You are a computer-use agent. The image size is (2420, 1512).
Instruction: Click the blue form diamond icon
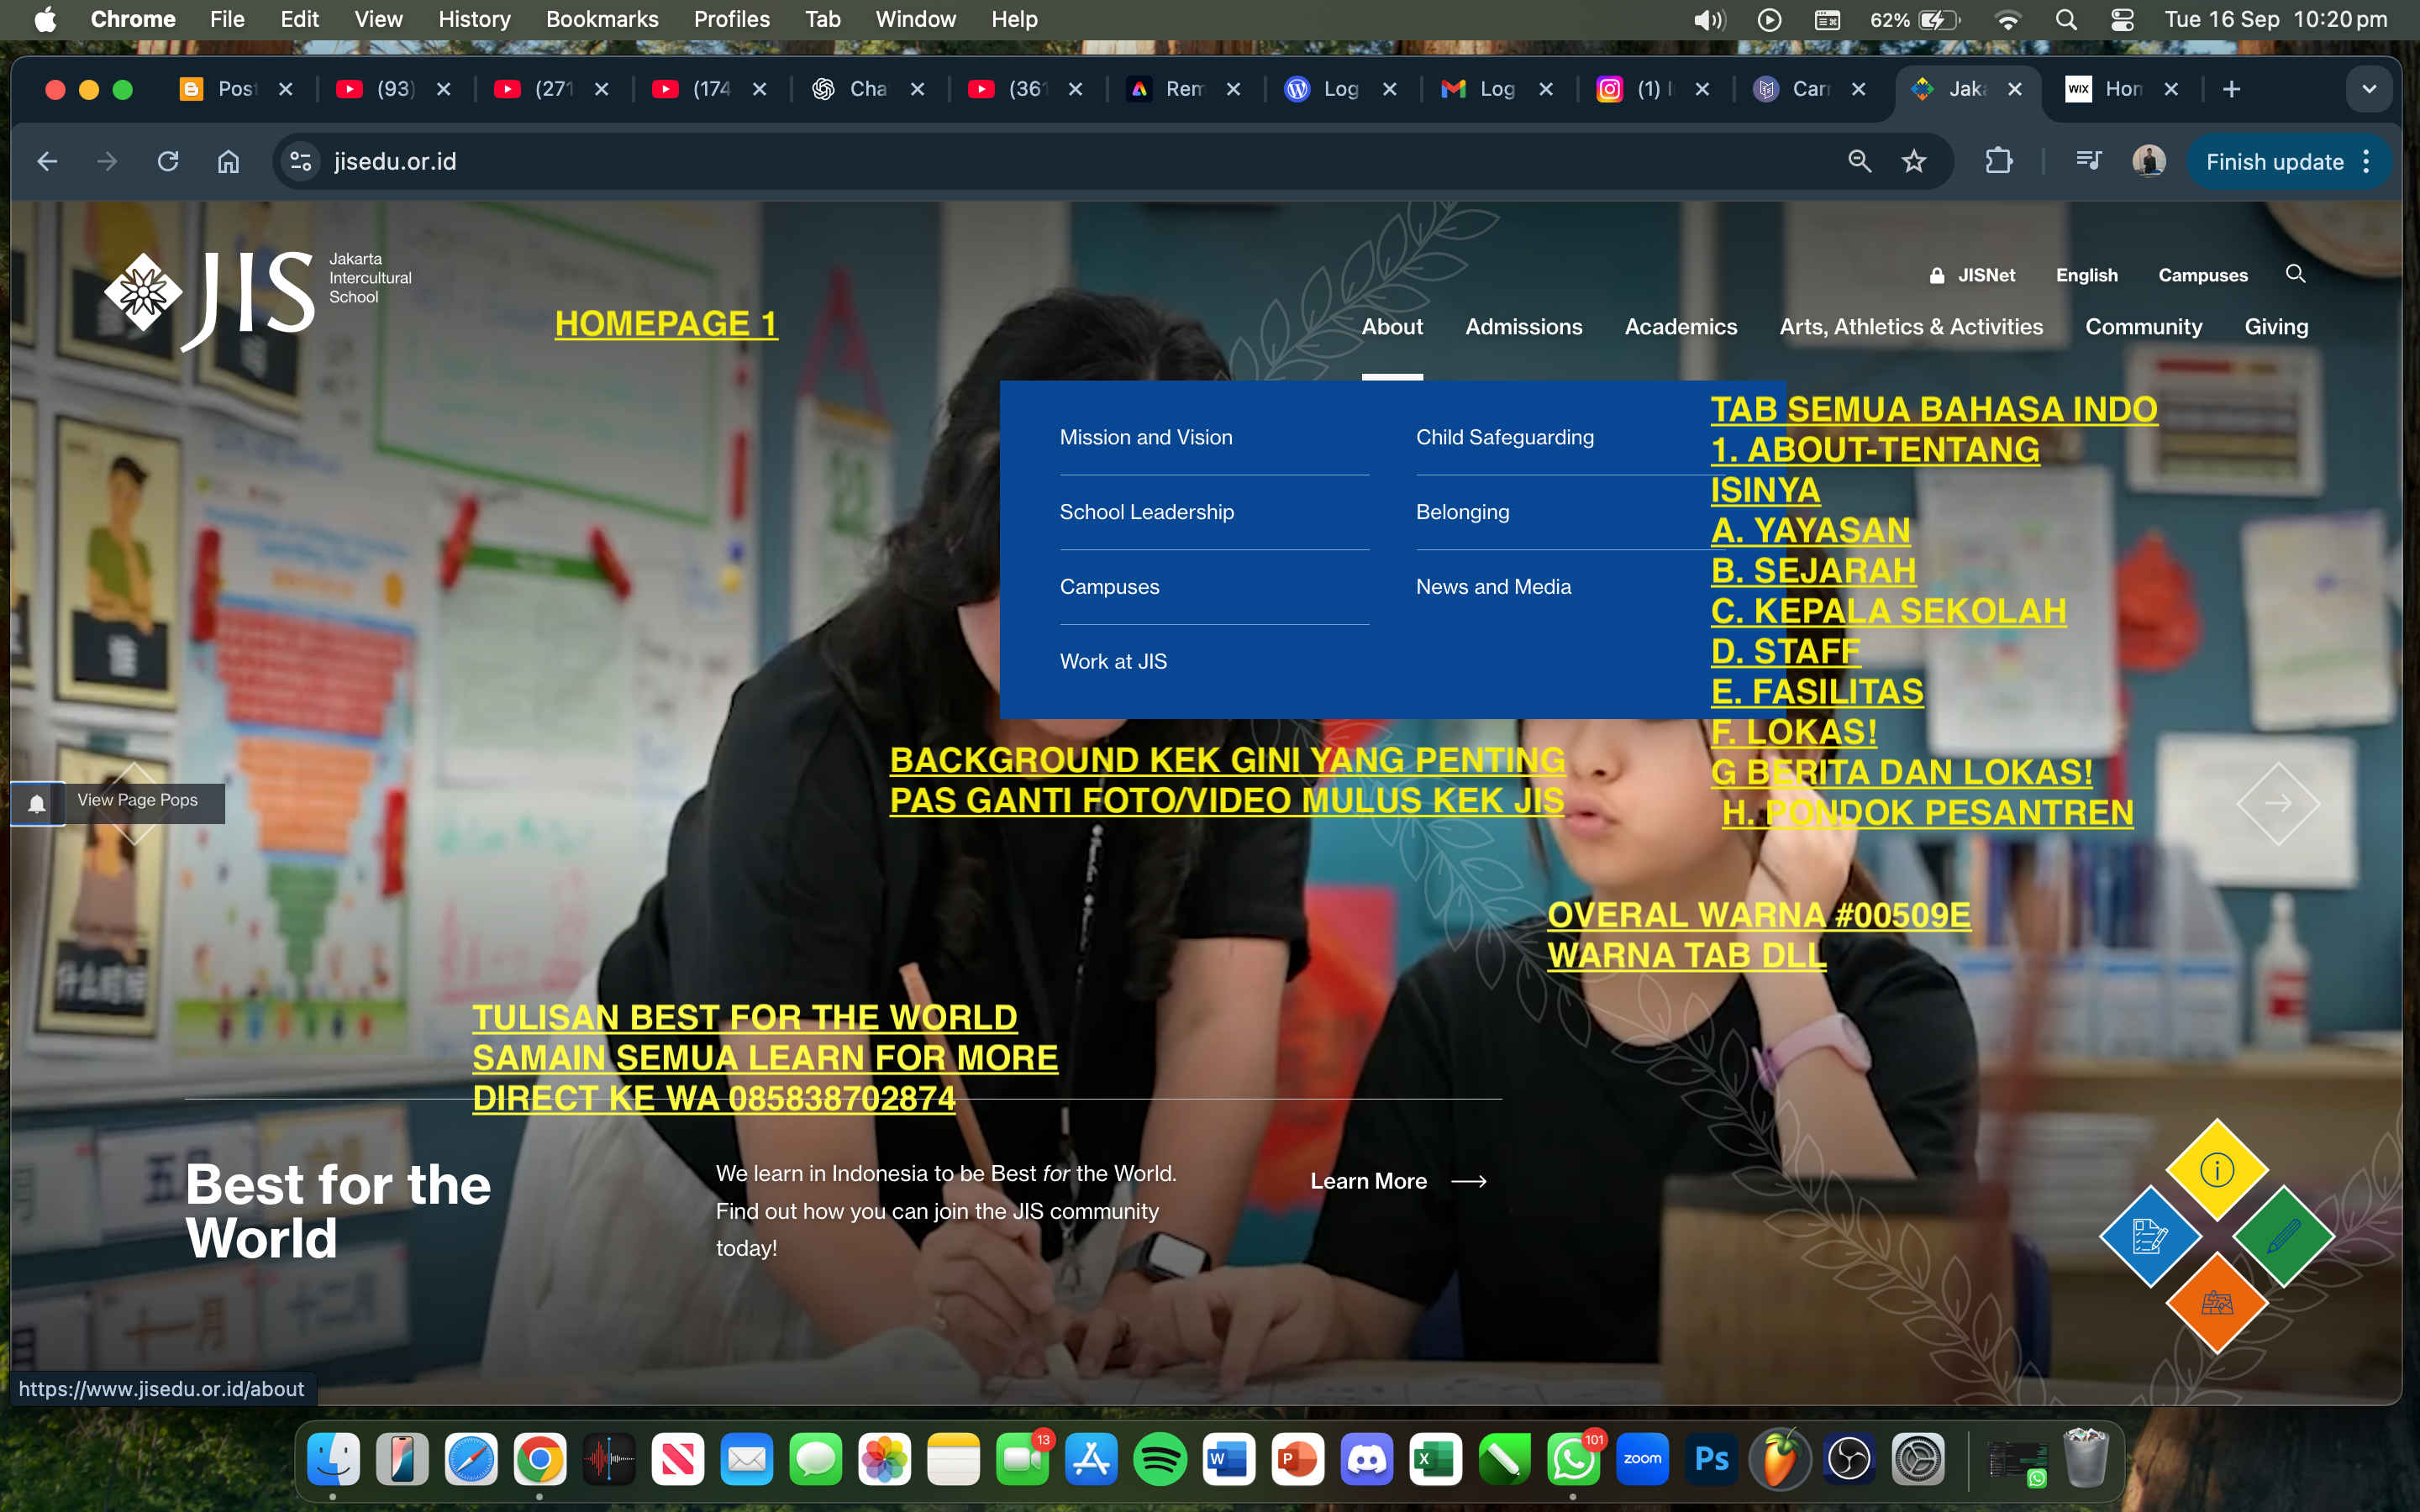(x=2149, y=1236)
